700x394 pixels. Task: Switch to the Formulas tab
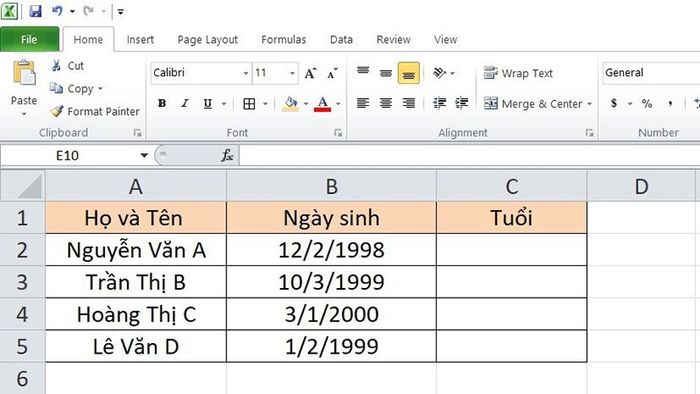tap(283, 40)
